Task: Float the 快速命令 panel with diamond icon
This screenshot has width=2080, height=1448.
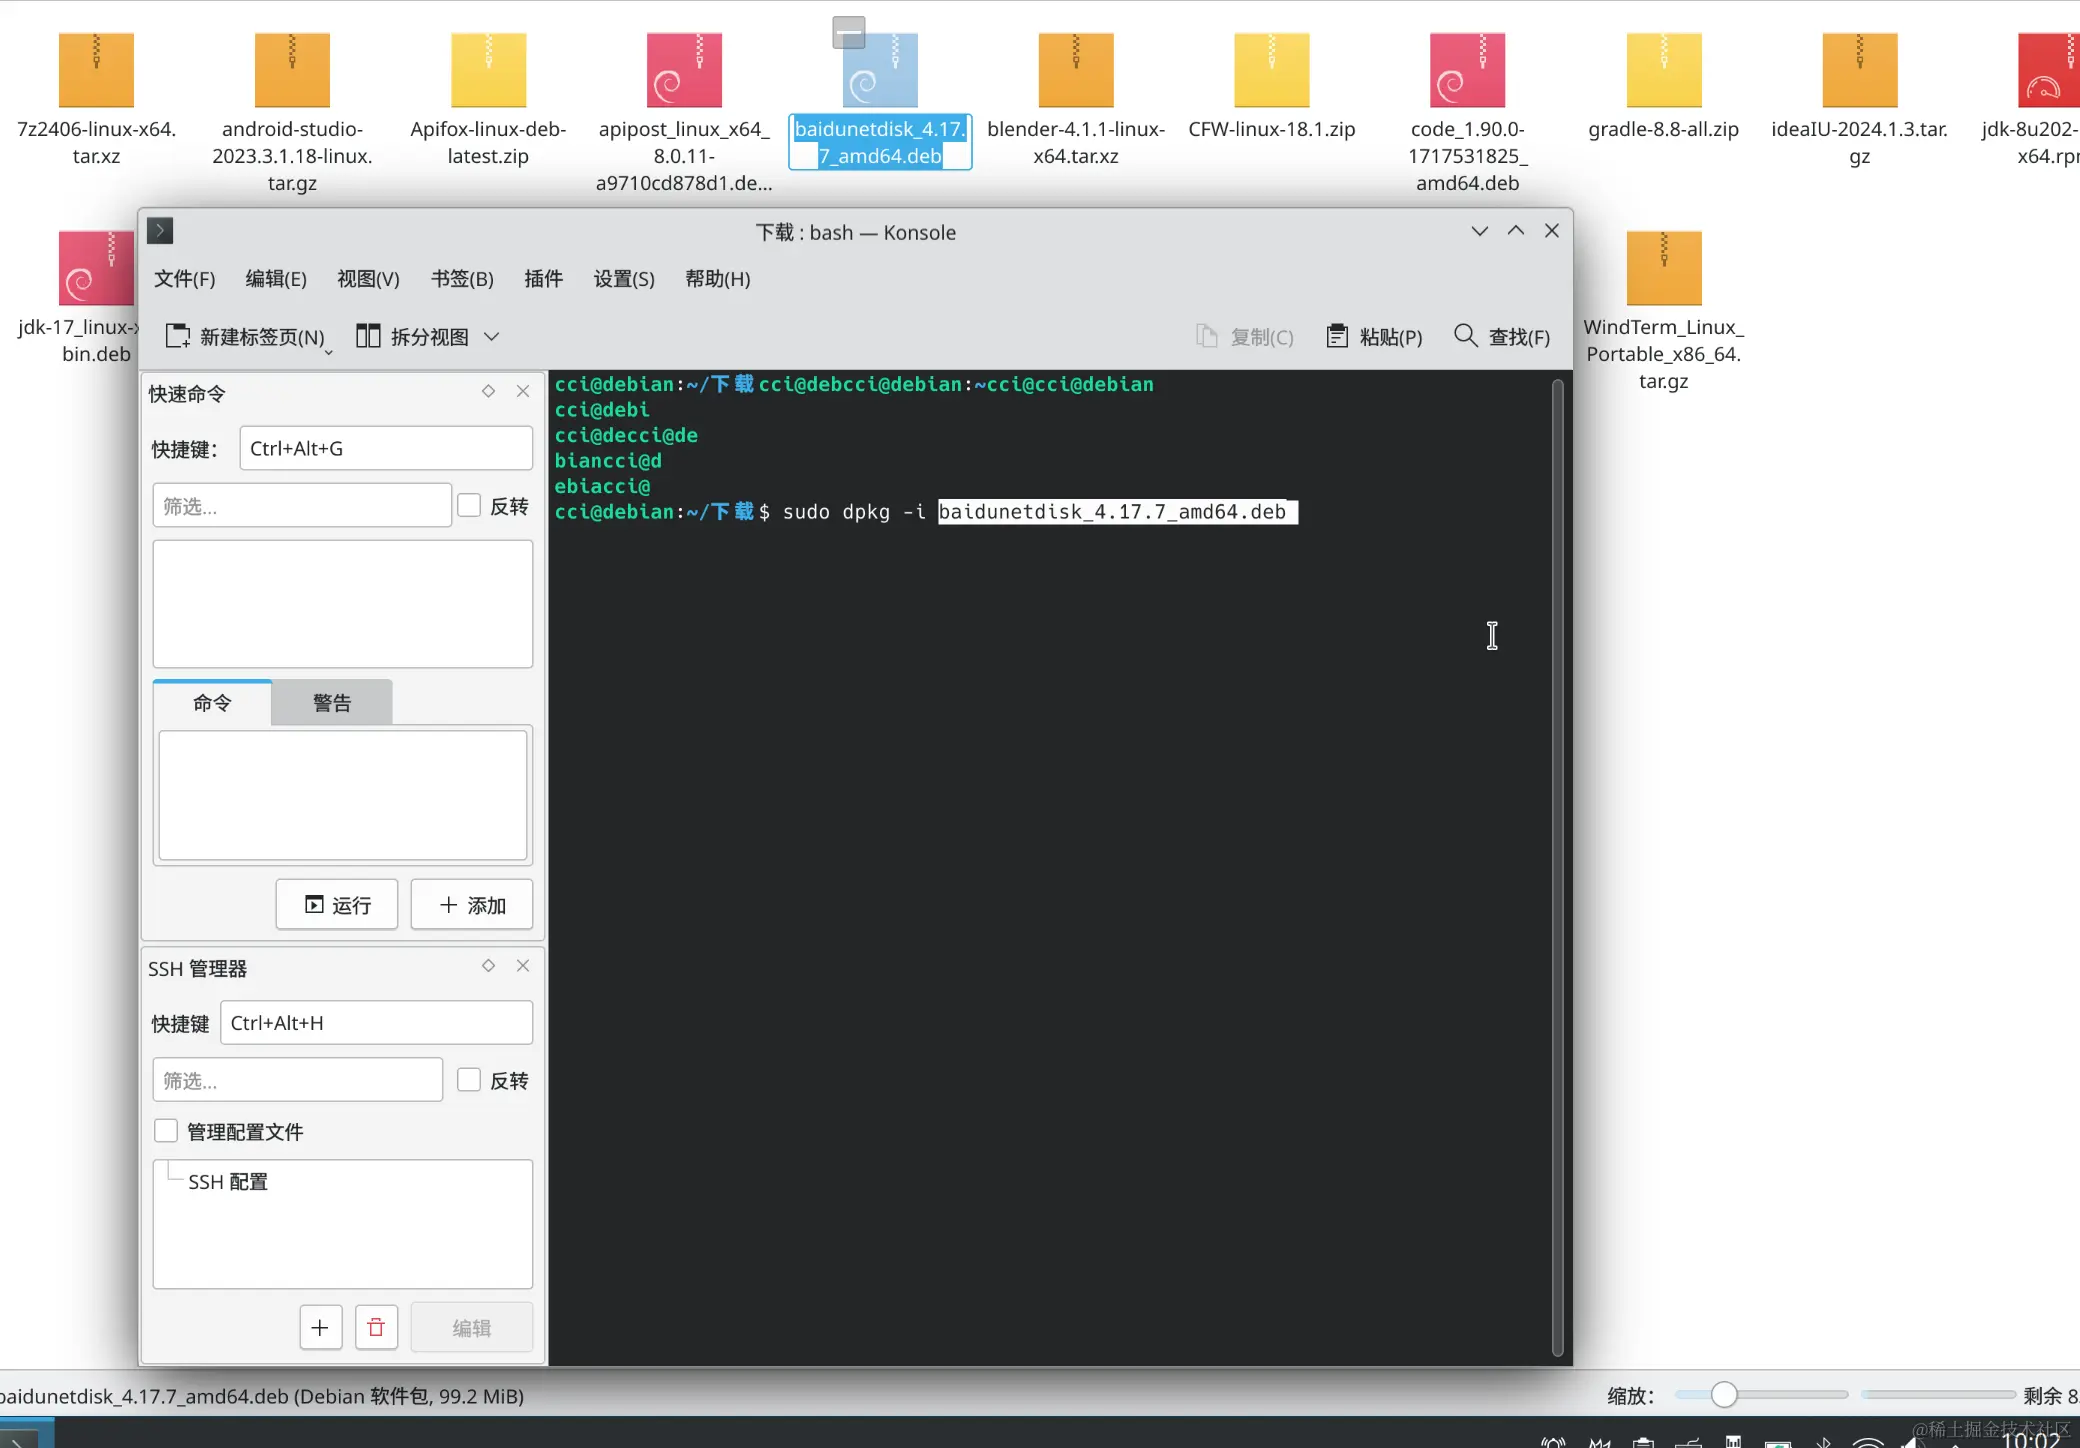Action: (x=488, y=391)
